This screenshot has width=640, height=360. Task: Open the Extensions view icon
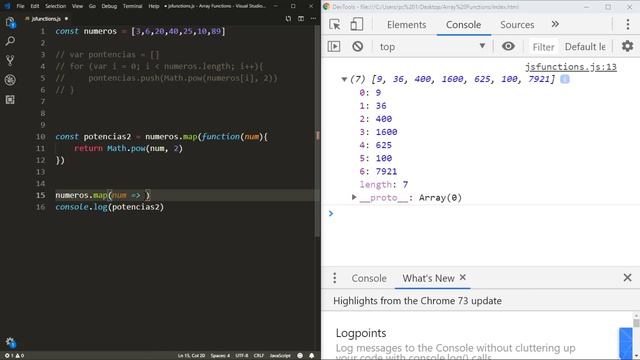click(x=10, y=100)
